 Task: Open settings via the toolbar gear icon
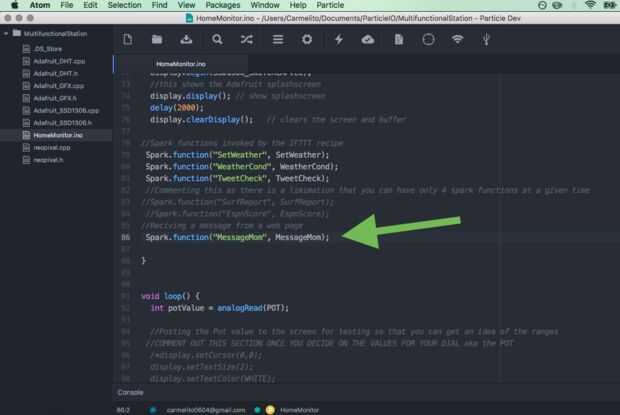pyautogui.click(x=307, y=39)
